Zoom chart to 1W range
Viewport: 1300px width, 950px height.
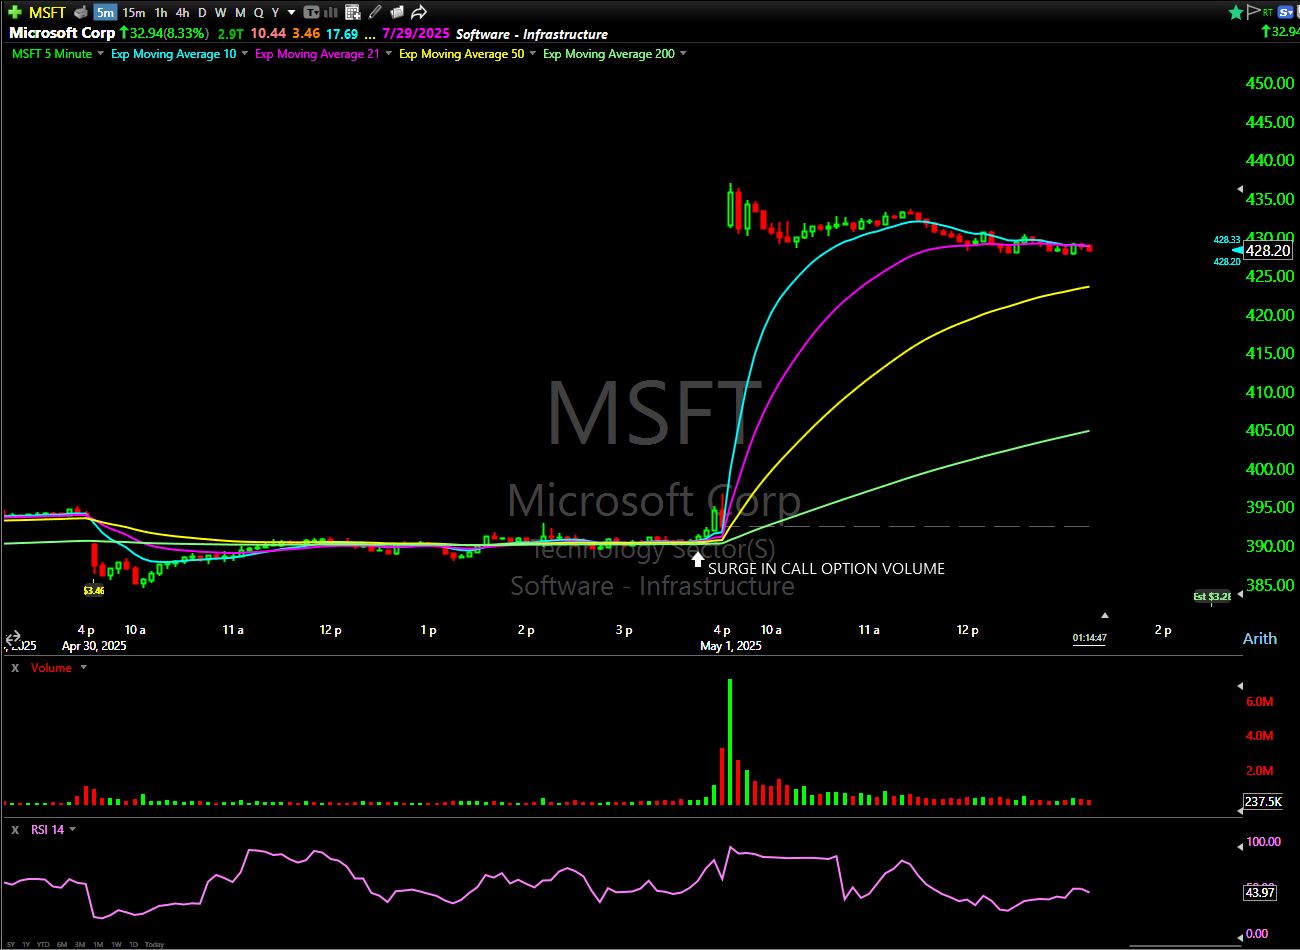(116, 944)
